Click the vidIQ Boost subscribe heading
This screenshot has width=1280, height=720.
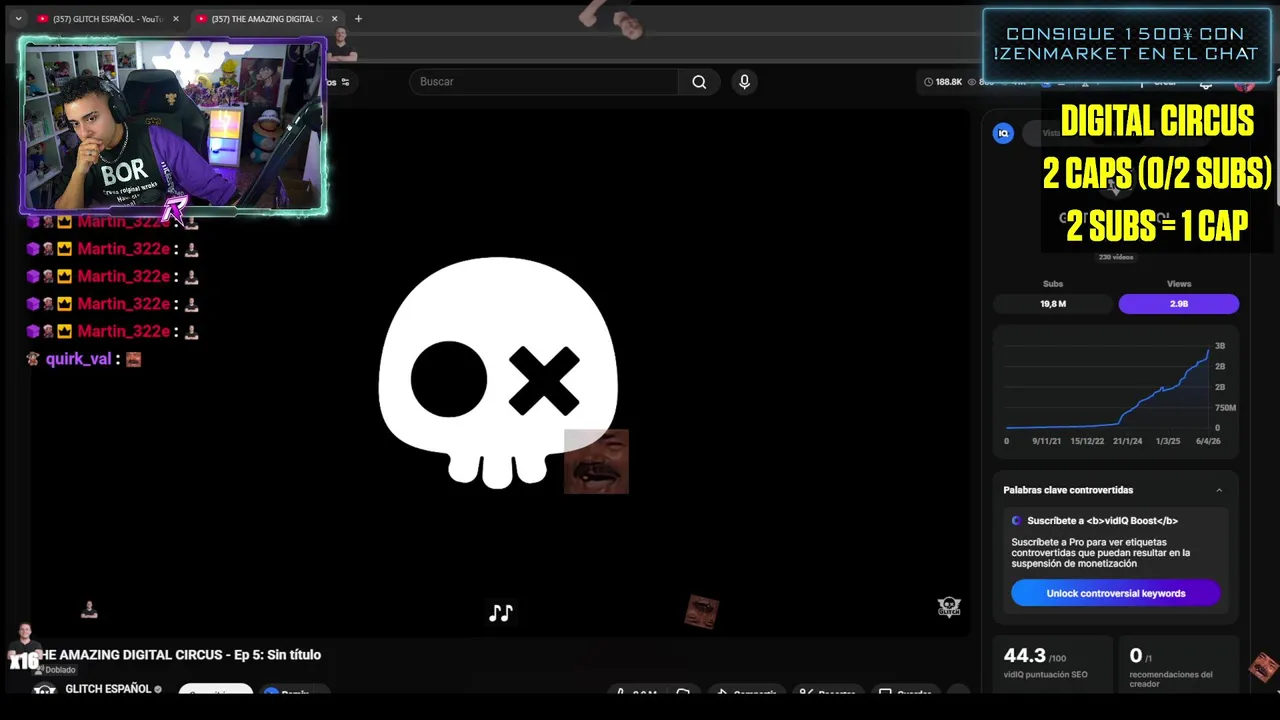pyautogui.click(x=1102, y=521)
